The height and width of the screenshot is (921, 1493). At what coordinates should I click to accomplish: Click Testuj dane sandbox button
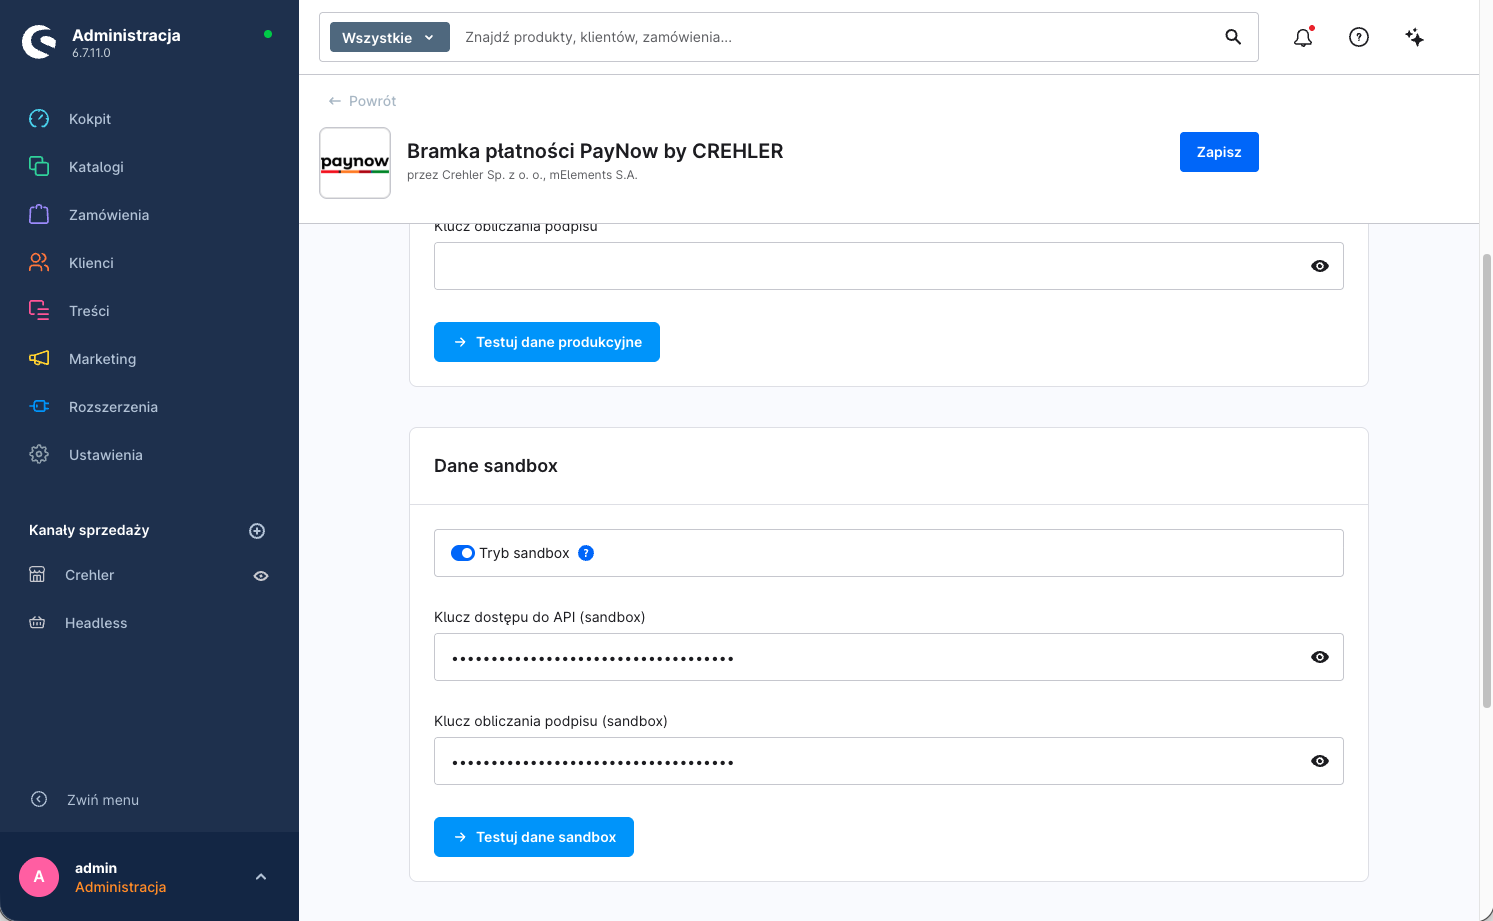[534, 837]
